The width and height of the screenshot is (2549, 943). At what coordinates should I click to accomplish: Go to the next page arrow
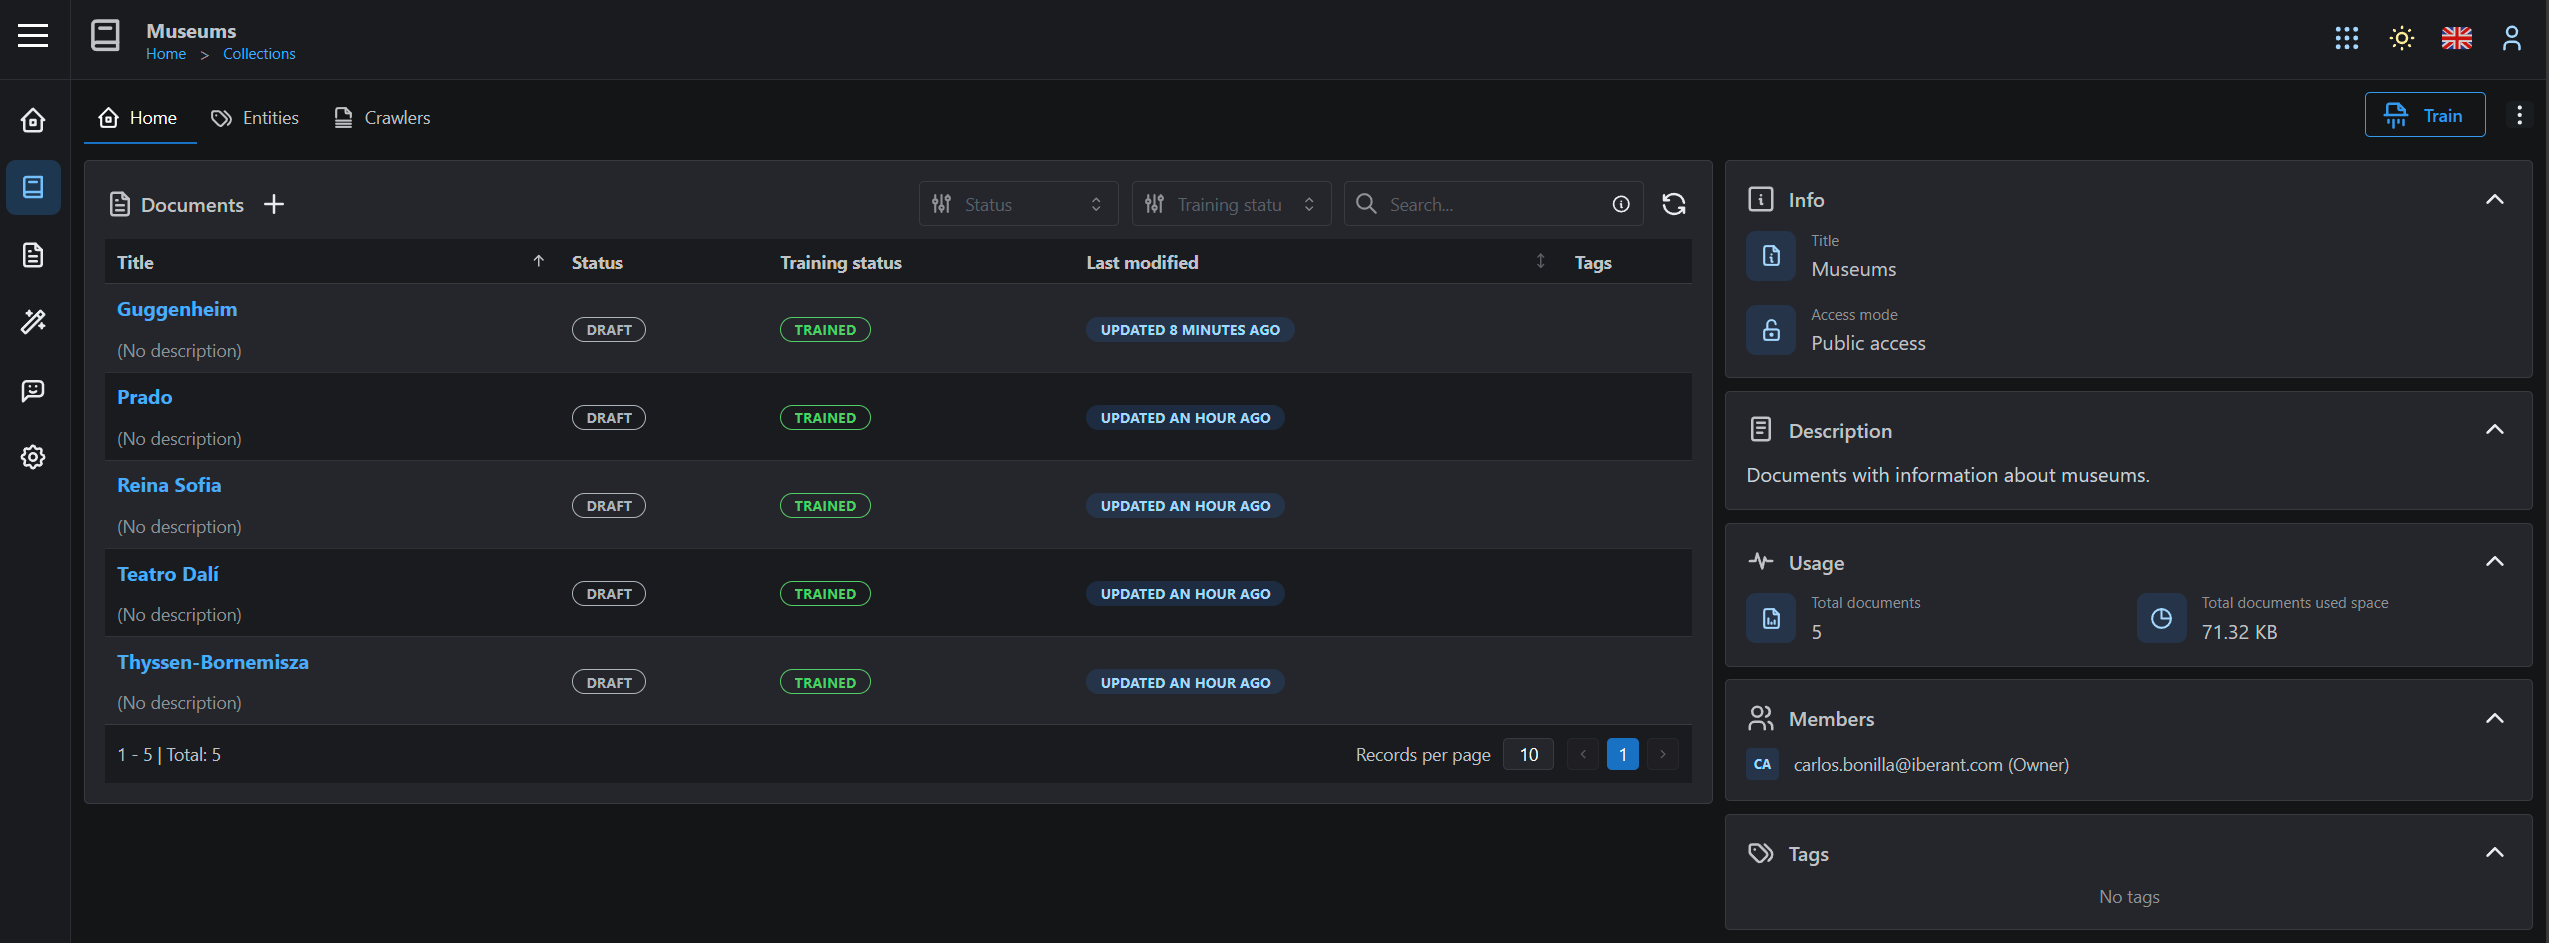1662,754
